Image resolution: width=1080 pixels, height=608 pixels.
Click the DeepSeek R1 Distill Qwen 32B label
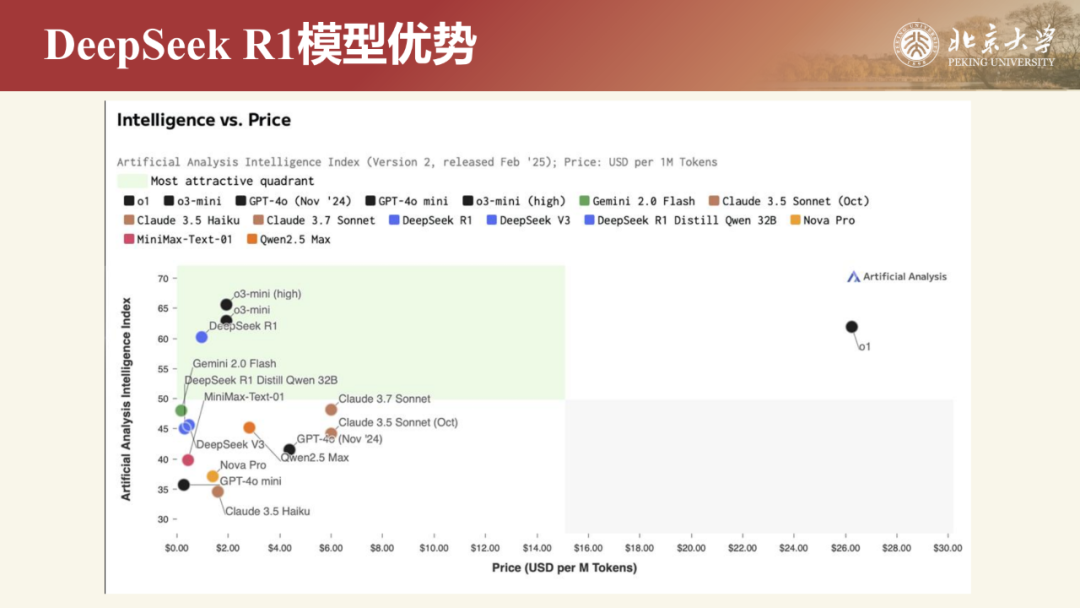[262, 380]
